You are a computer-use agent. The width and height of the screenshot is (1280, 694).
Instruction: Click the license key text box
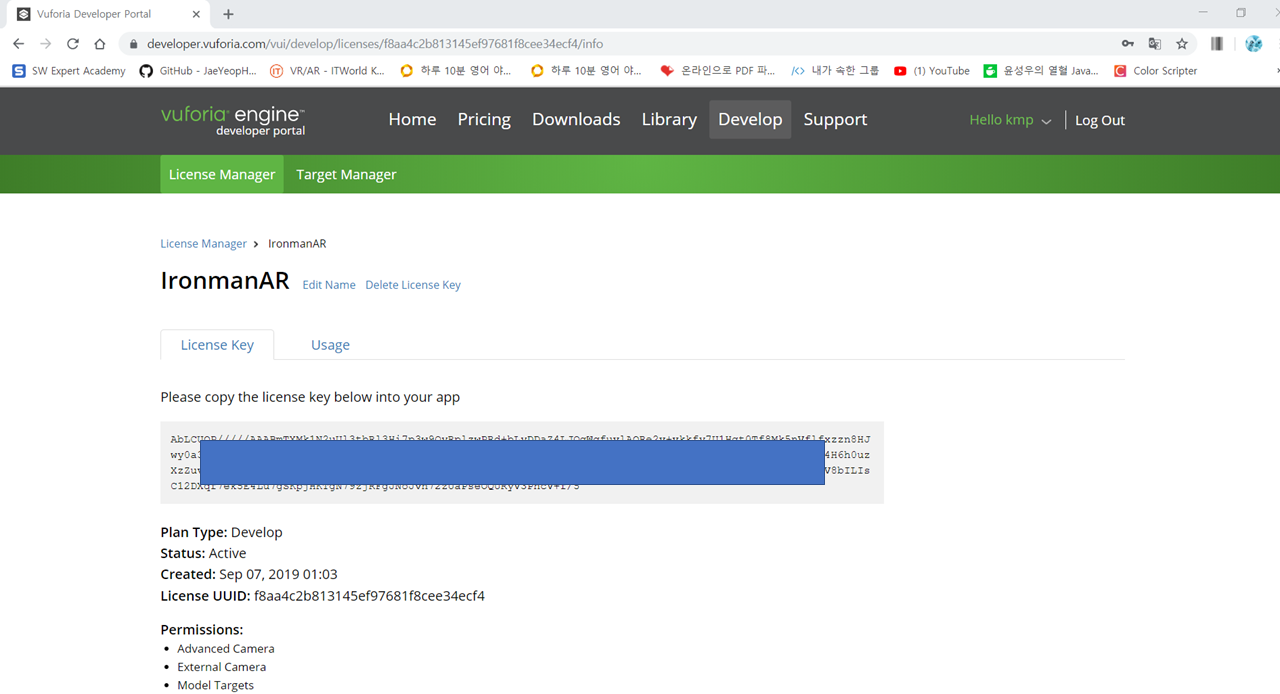pos(522,462)
